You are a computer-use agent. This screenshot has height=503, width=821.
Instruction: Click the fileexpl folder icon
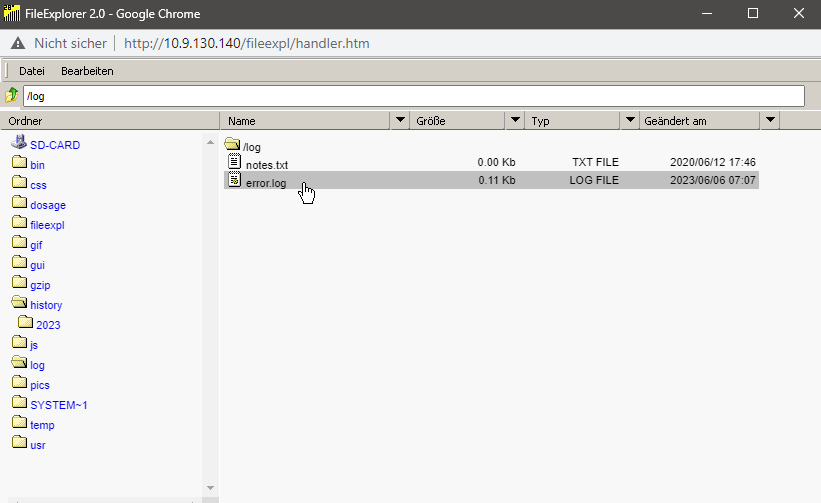coord(19,222)
